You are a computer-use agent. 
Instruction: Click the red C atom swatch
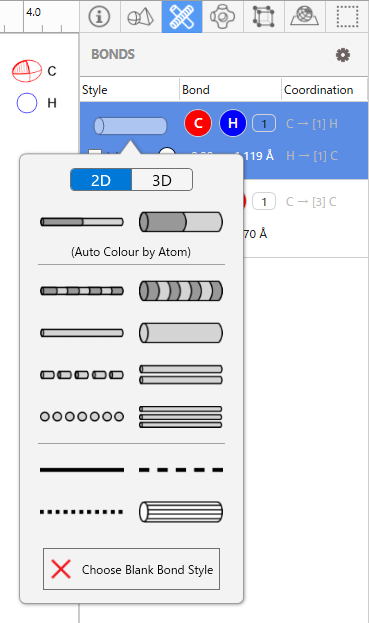[x=198, y=124]
